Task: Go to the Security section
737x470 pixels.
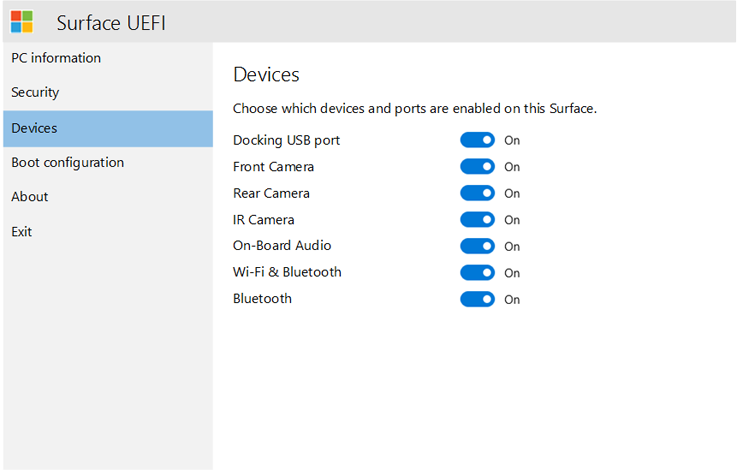Action: [35, 92]
